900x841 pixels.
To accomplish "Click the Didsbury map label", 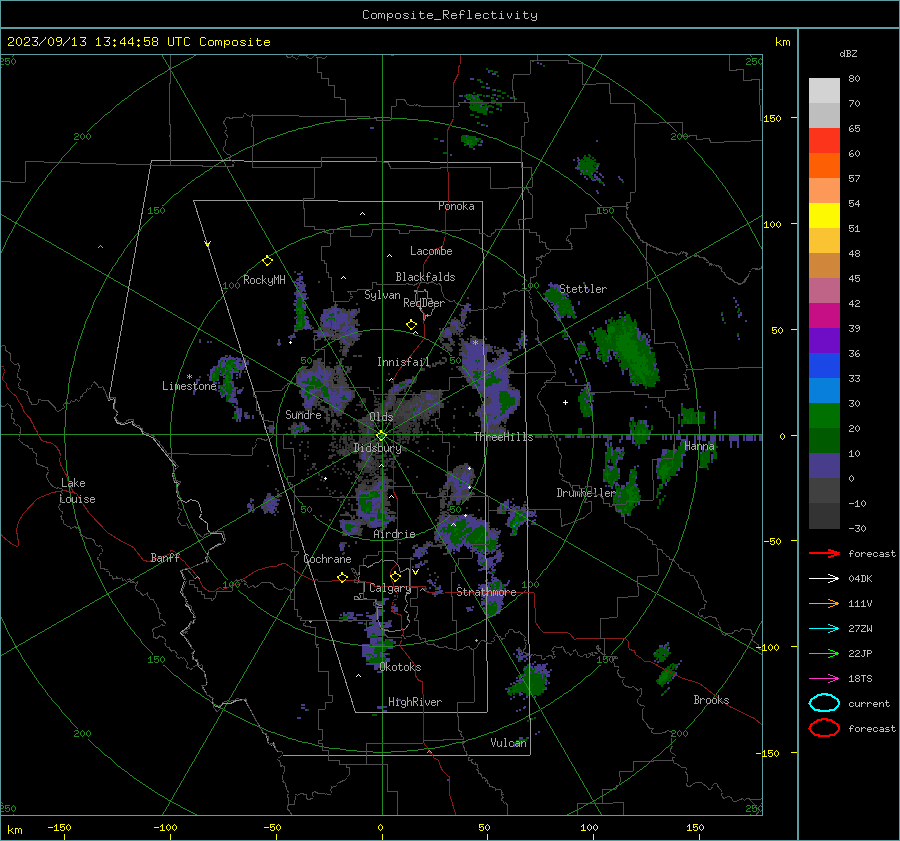I will pos(377,448).
